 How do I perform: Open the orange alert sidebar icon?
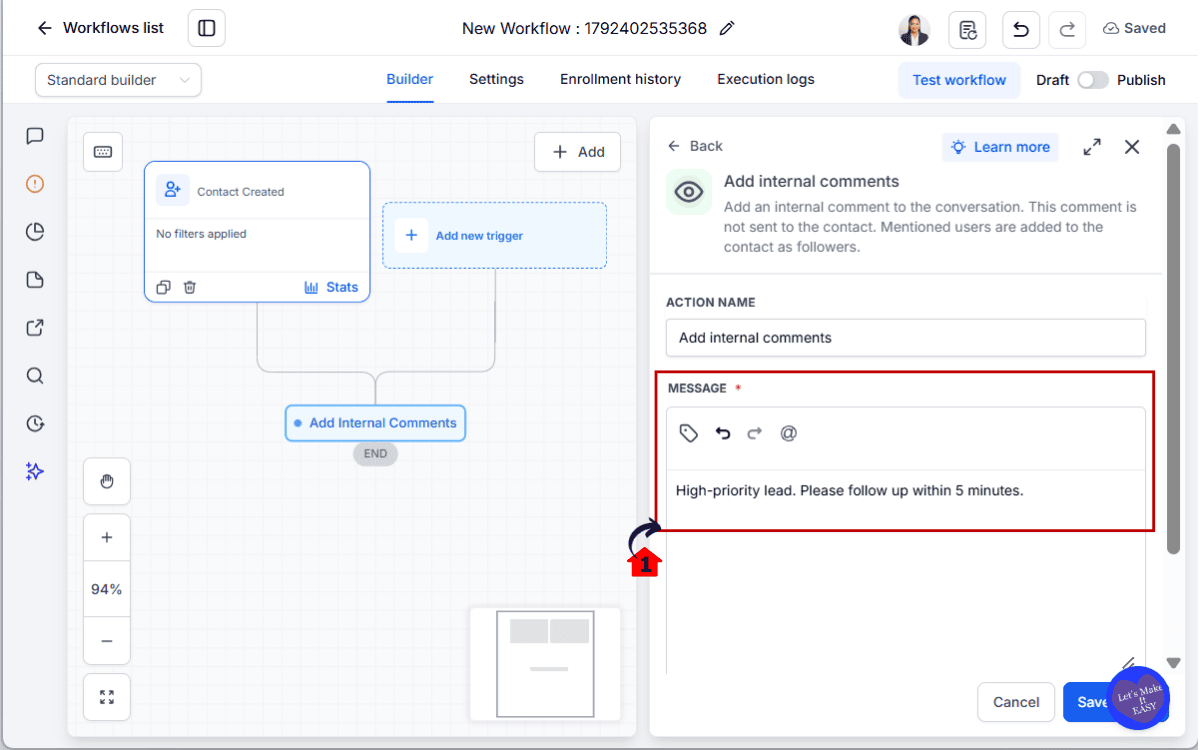(35, 184)
